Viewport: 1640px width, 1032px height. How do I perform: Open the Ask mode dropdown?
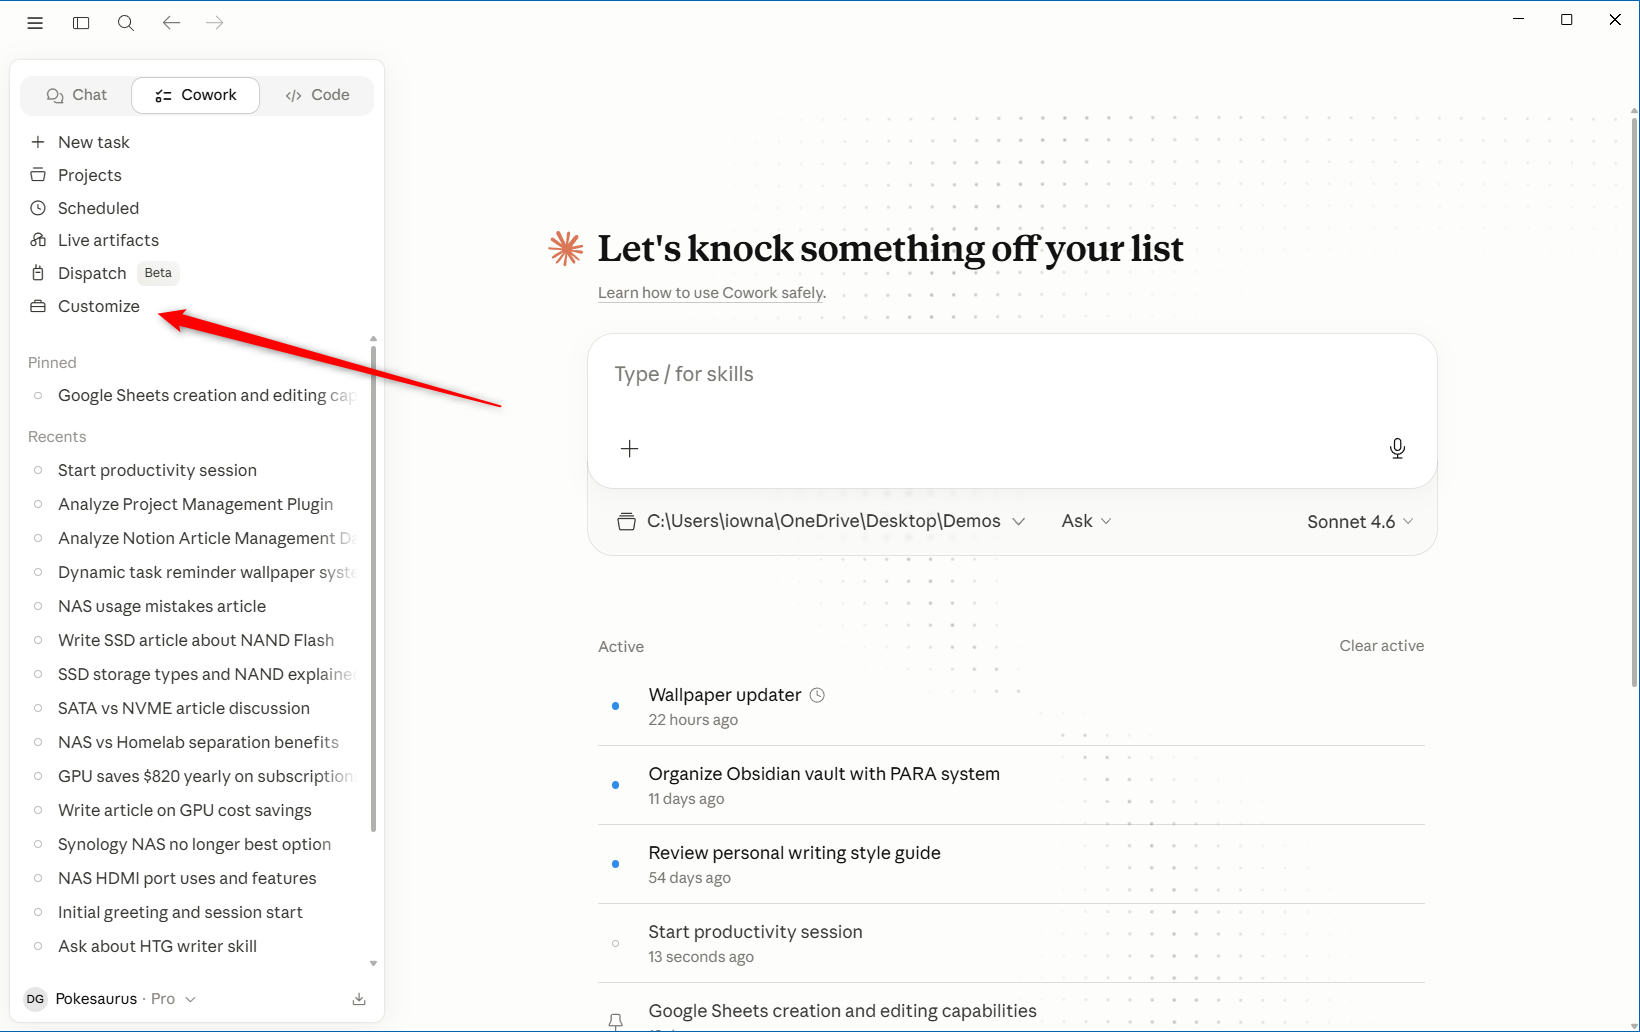pos(1086,521)
